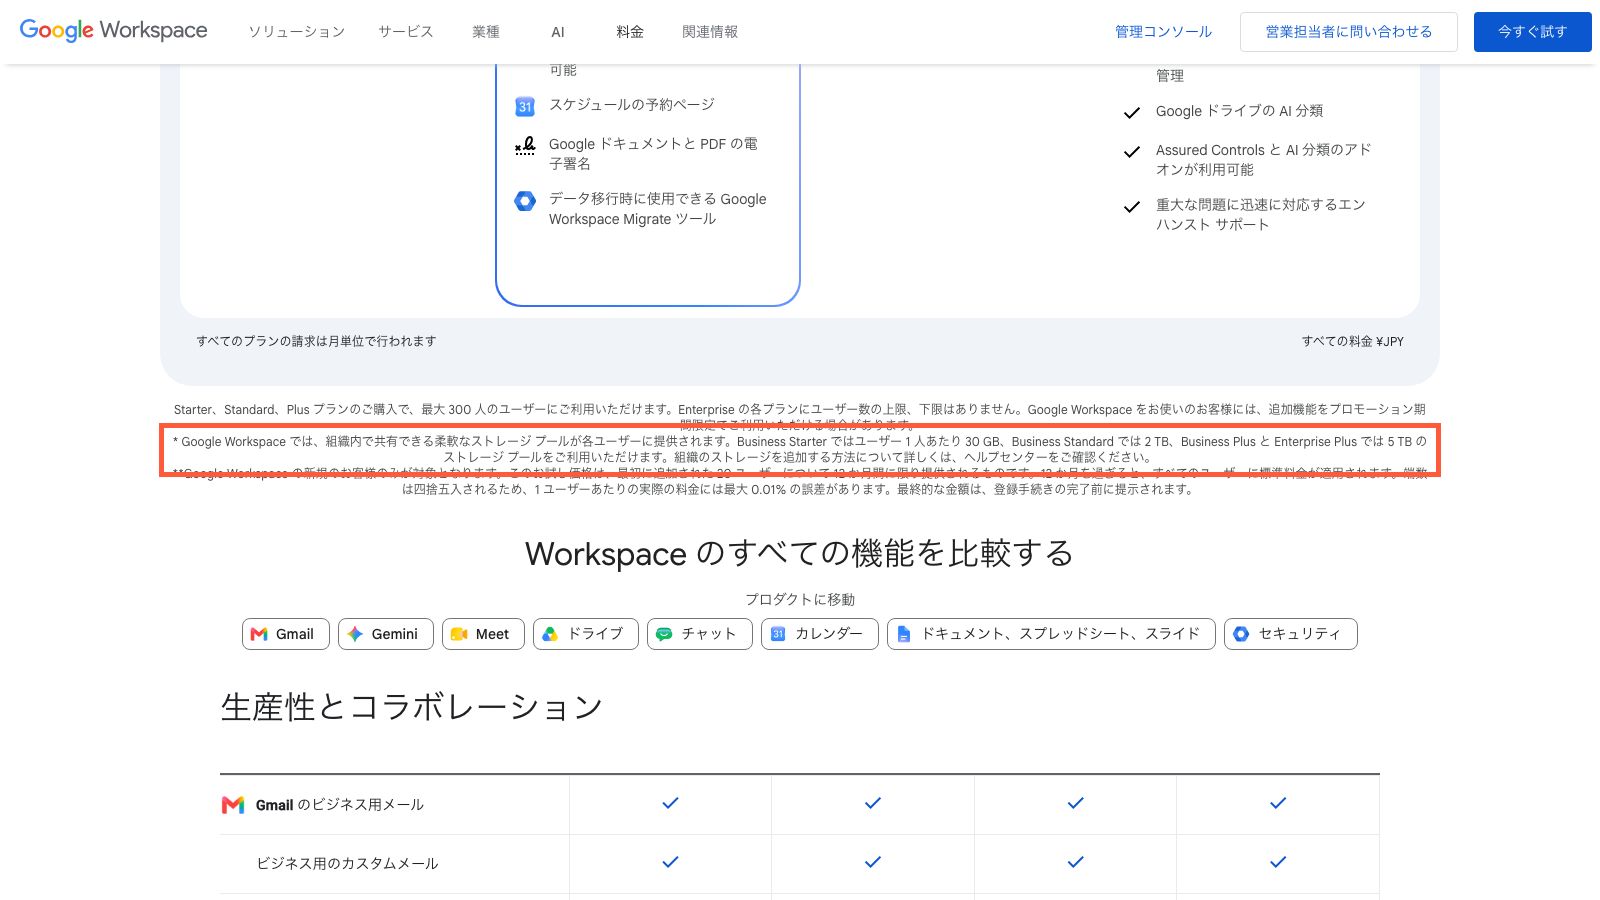Screen dimensions: 1600x900
Task: Click 営業担当者に問い合わせる button
Action: pos(1349,32)
